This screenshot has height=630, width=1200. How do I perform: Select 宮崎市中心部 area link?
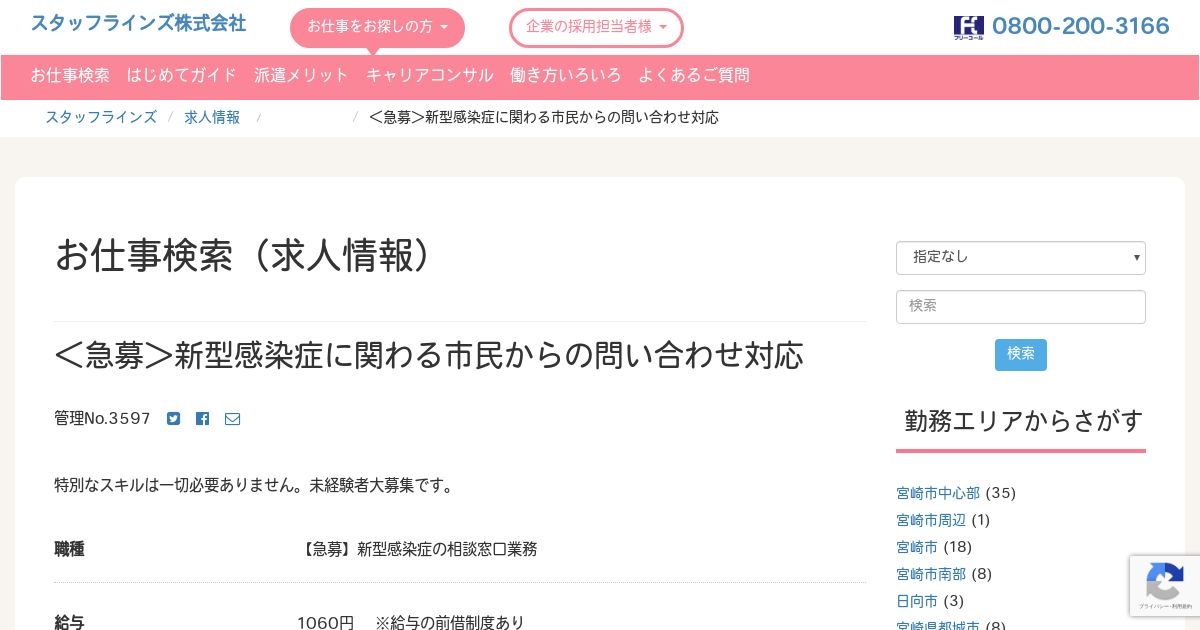938,493
